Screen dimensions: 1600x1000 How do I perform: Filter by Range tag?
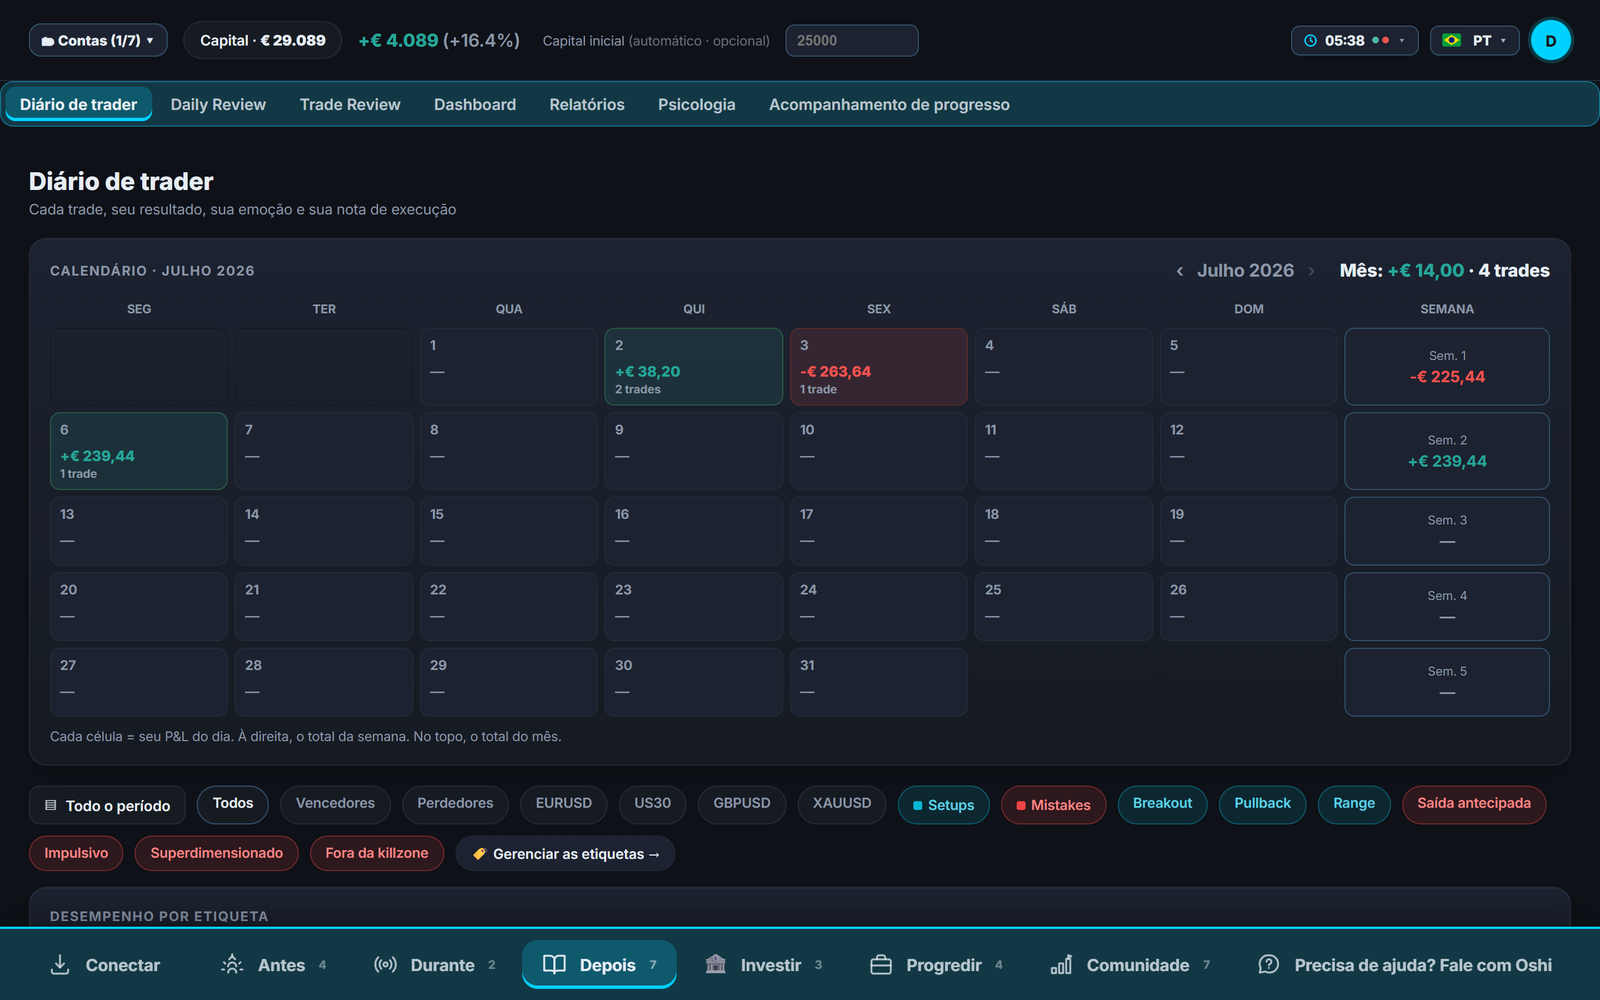click(x=1354, y=804)
